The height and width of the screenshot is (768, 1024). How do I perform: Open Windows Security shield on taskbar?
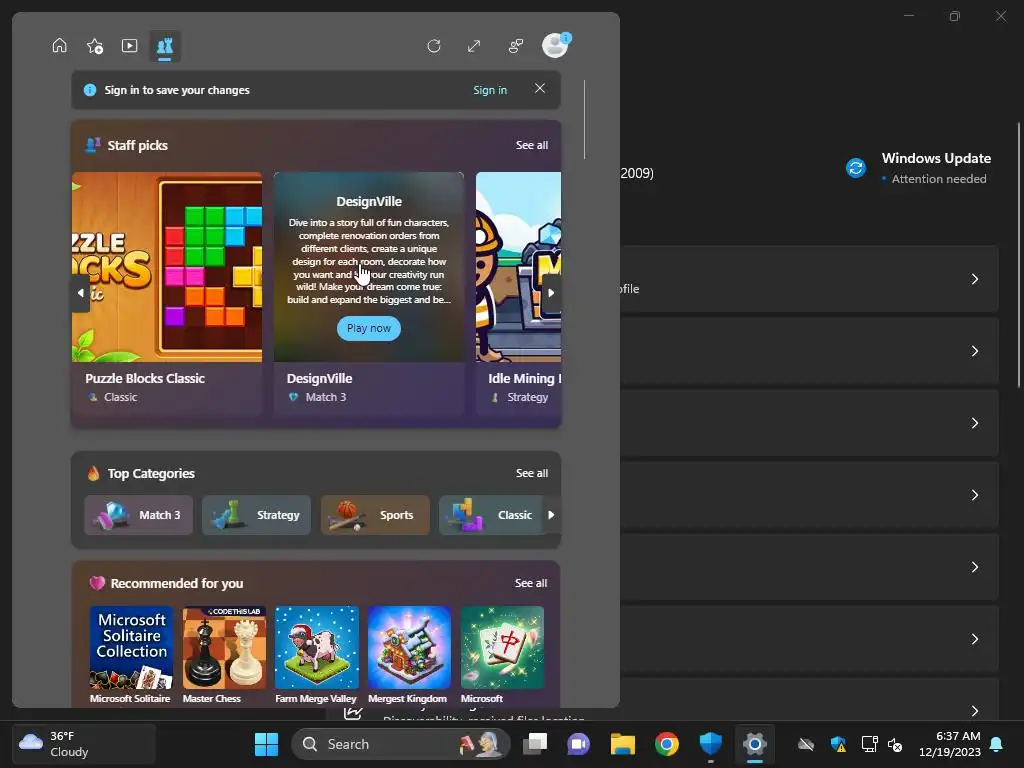coord(711,744)
